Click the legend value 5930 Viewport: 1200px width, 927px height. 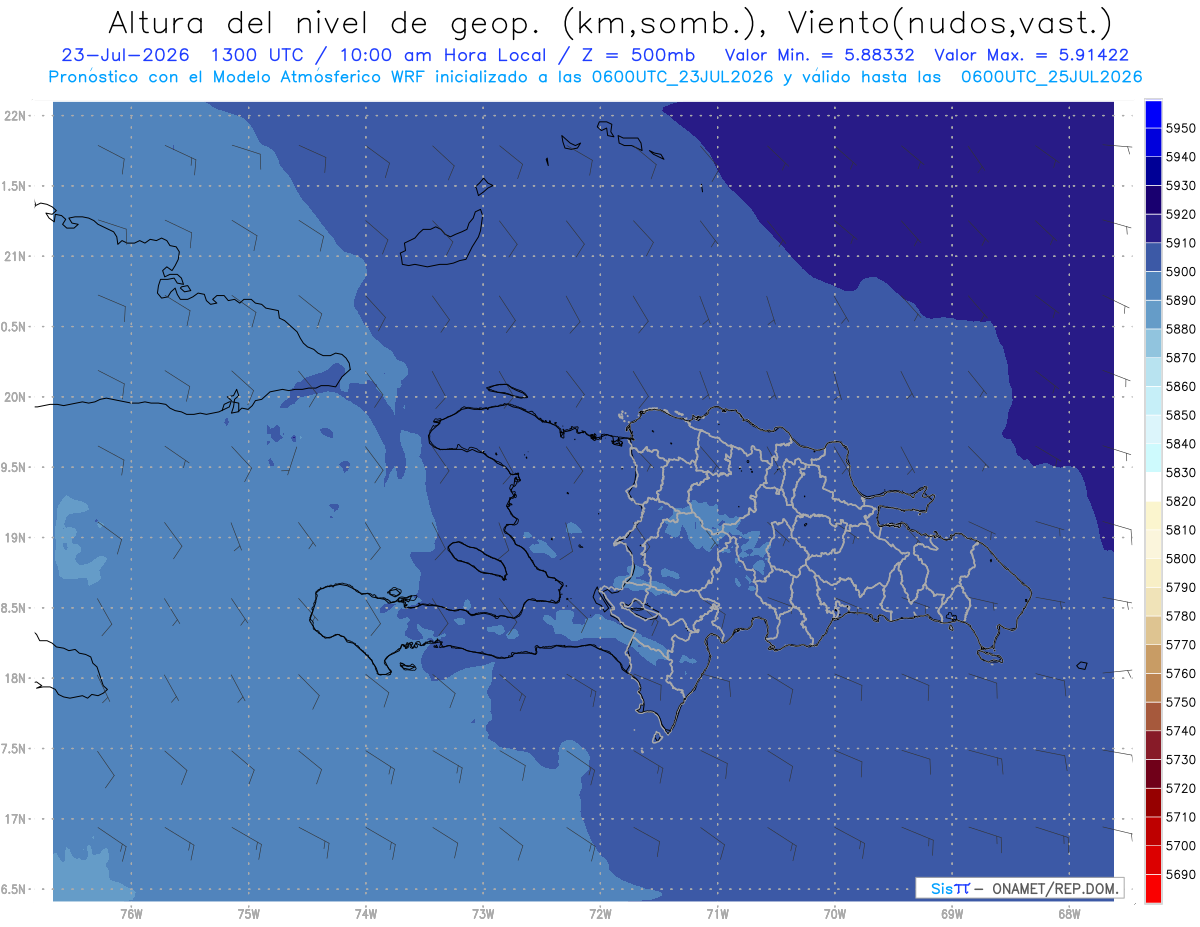[1180, 185]
